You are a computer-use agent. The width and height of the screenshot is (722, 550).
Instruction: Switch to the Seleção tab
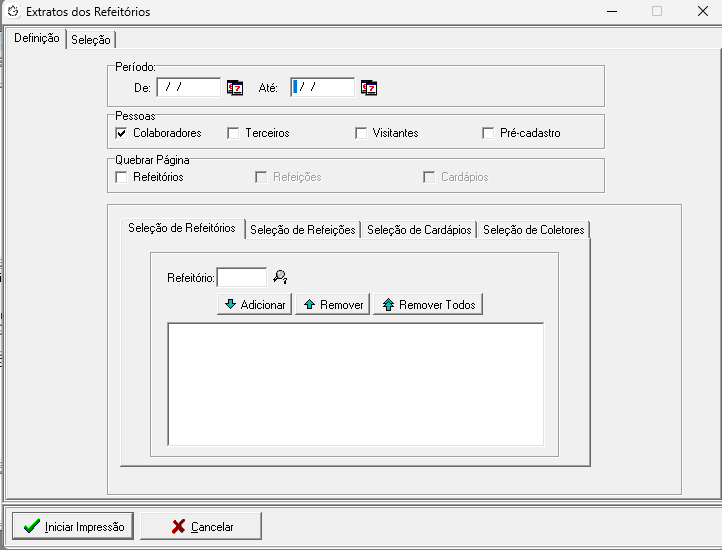[x=91, y=40]
